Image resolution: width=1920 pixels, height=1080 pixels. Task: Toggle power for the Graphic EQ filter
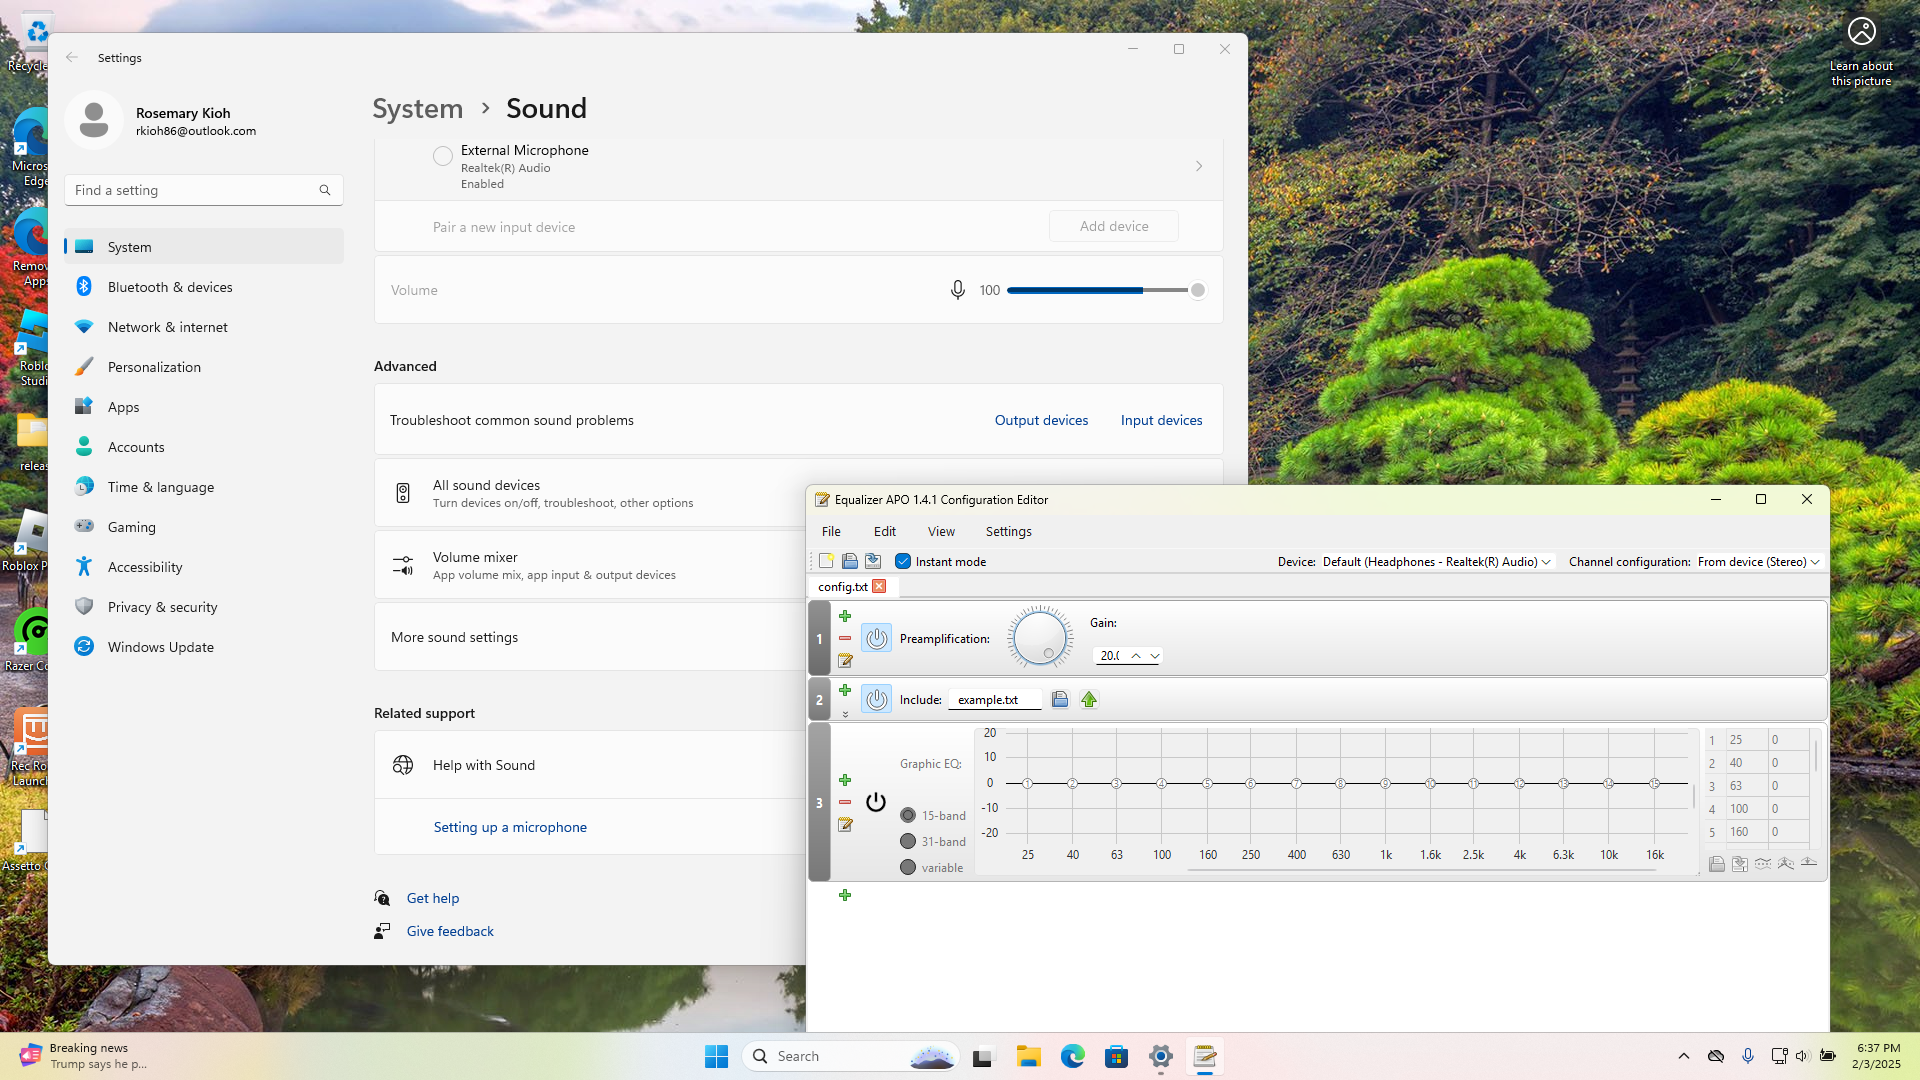876,802
